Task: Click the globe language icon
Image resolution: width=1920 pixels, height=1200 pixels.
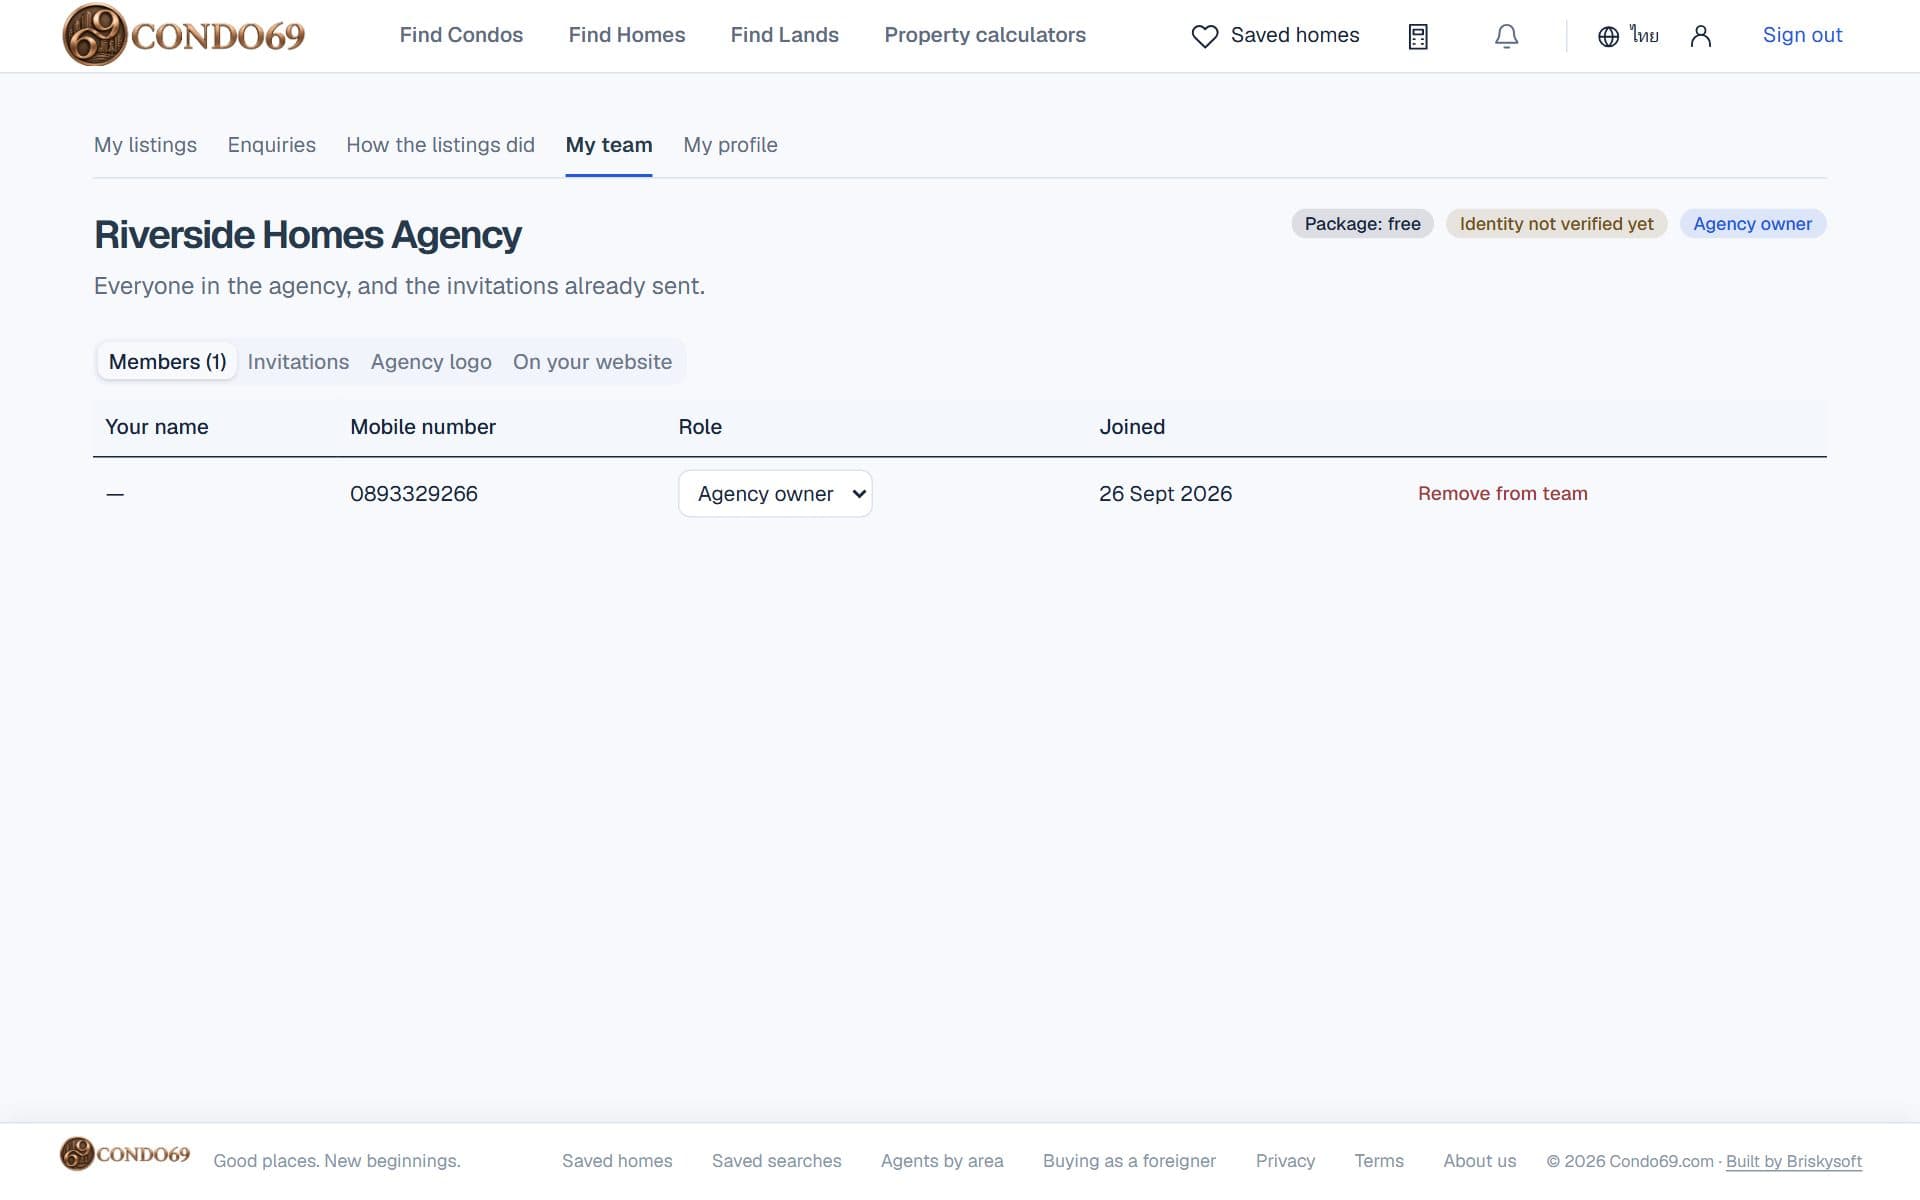Action: 1608,37
